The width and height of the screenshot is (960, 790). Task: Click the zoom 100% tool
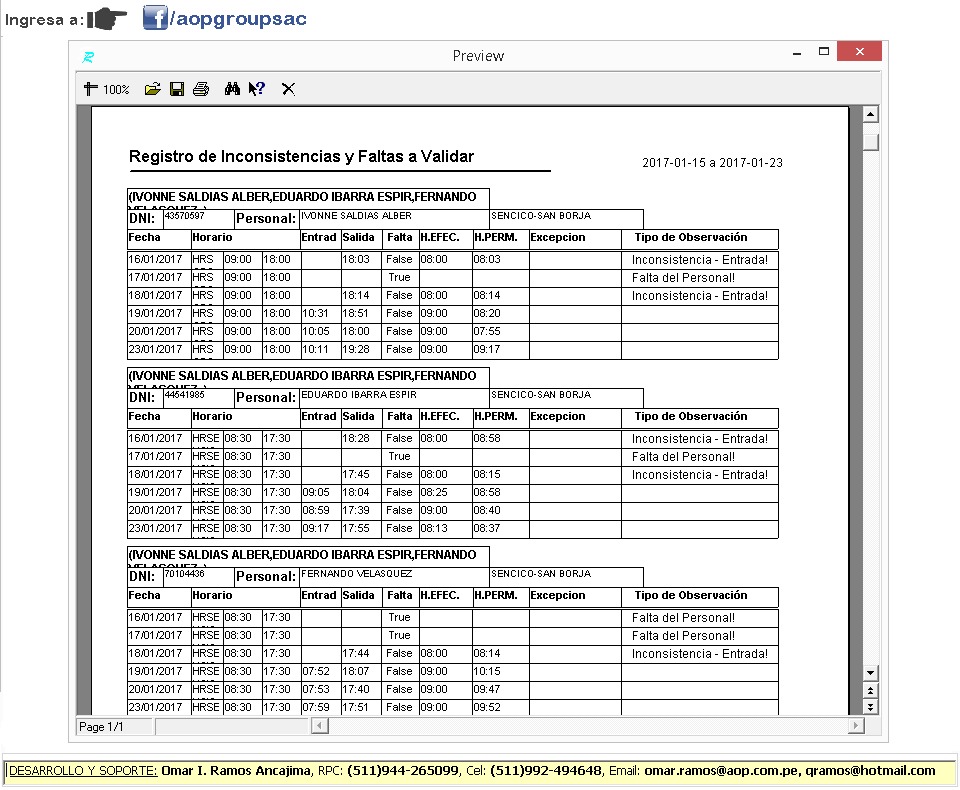(x=107, y=89)
